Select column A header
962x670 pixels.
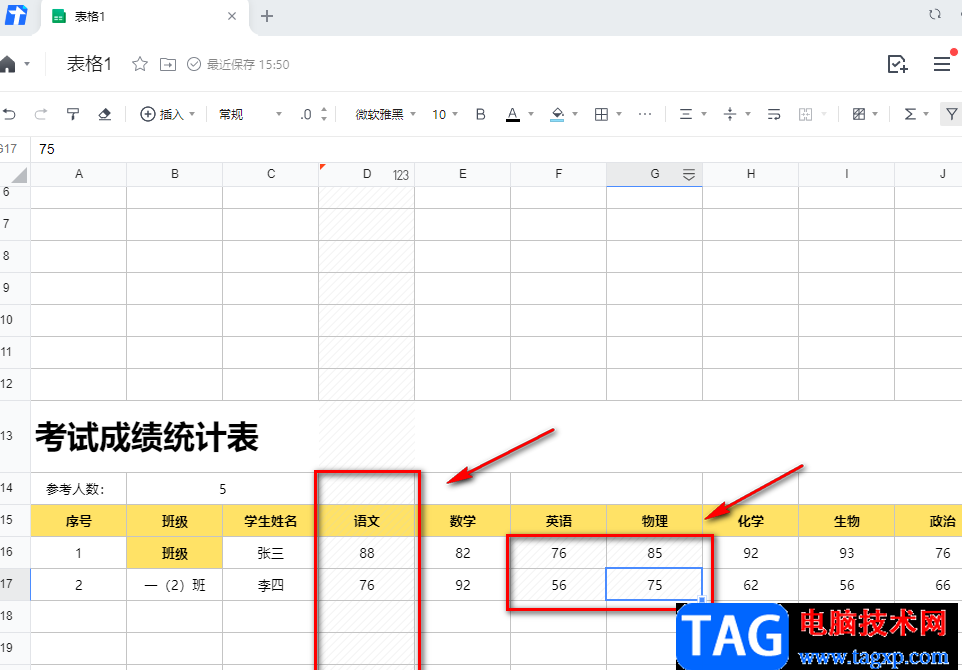(x=79, y=174)
